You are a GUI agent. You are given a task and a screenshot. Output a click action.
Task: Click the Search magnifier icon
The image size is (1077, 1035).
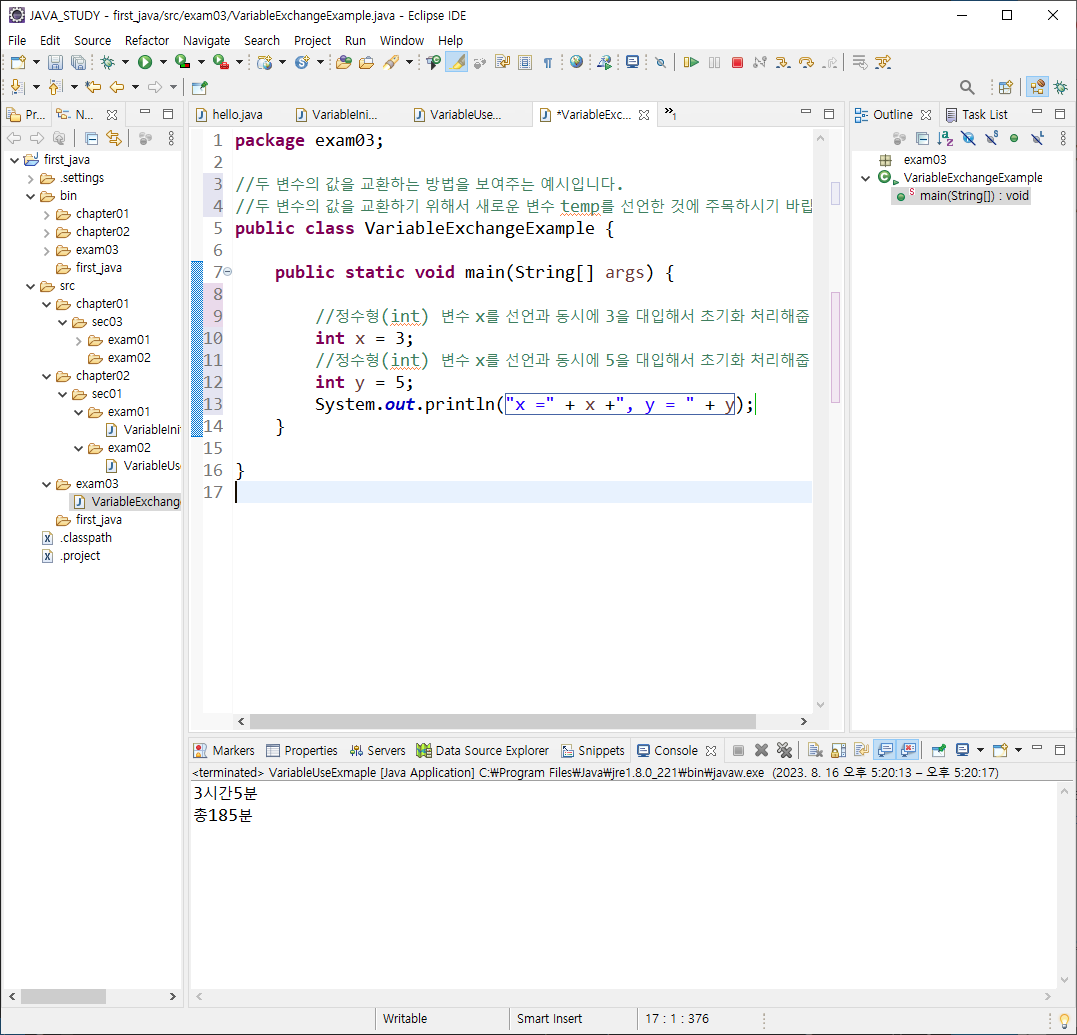click(967, 87)
